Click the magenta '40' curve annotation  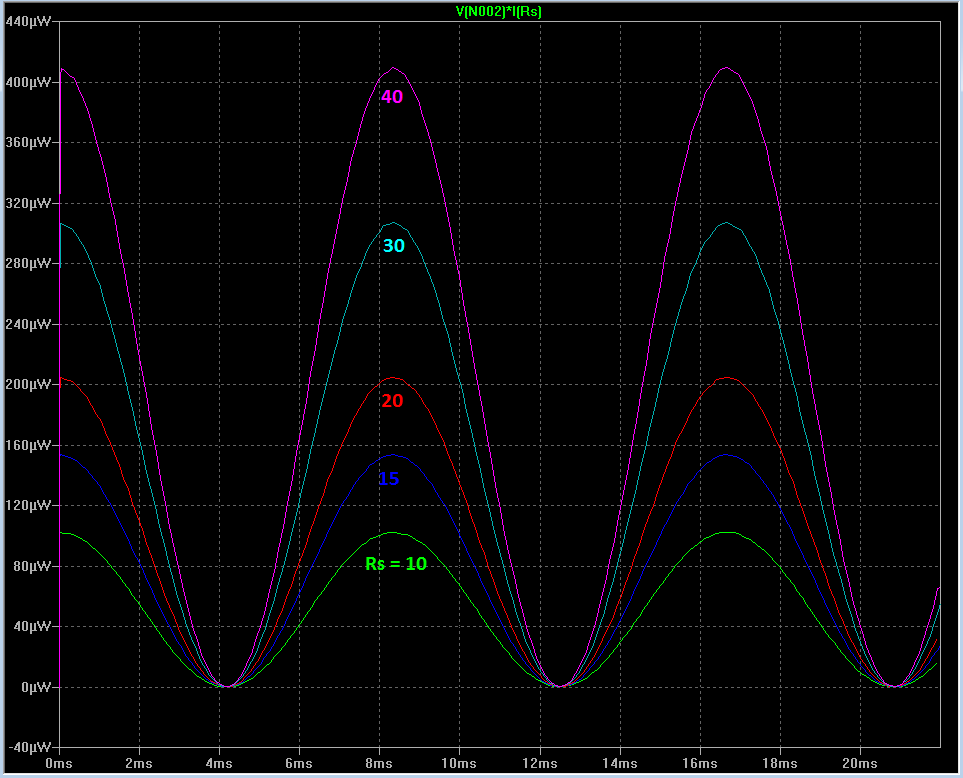click(392, 96)
